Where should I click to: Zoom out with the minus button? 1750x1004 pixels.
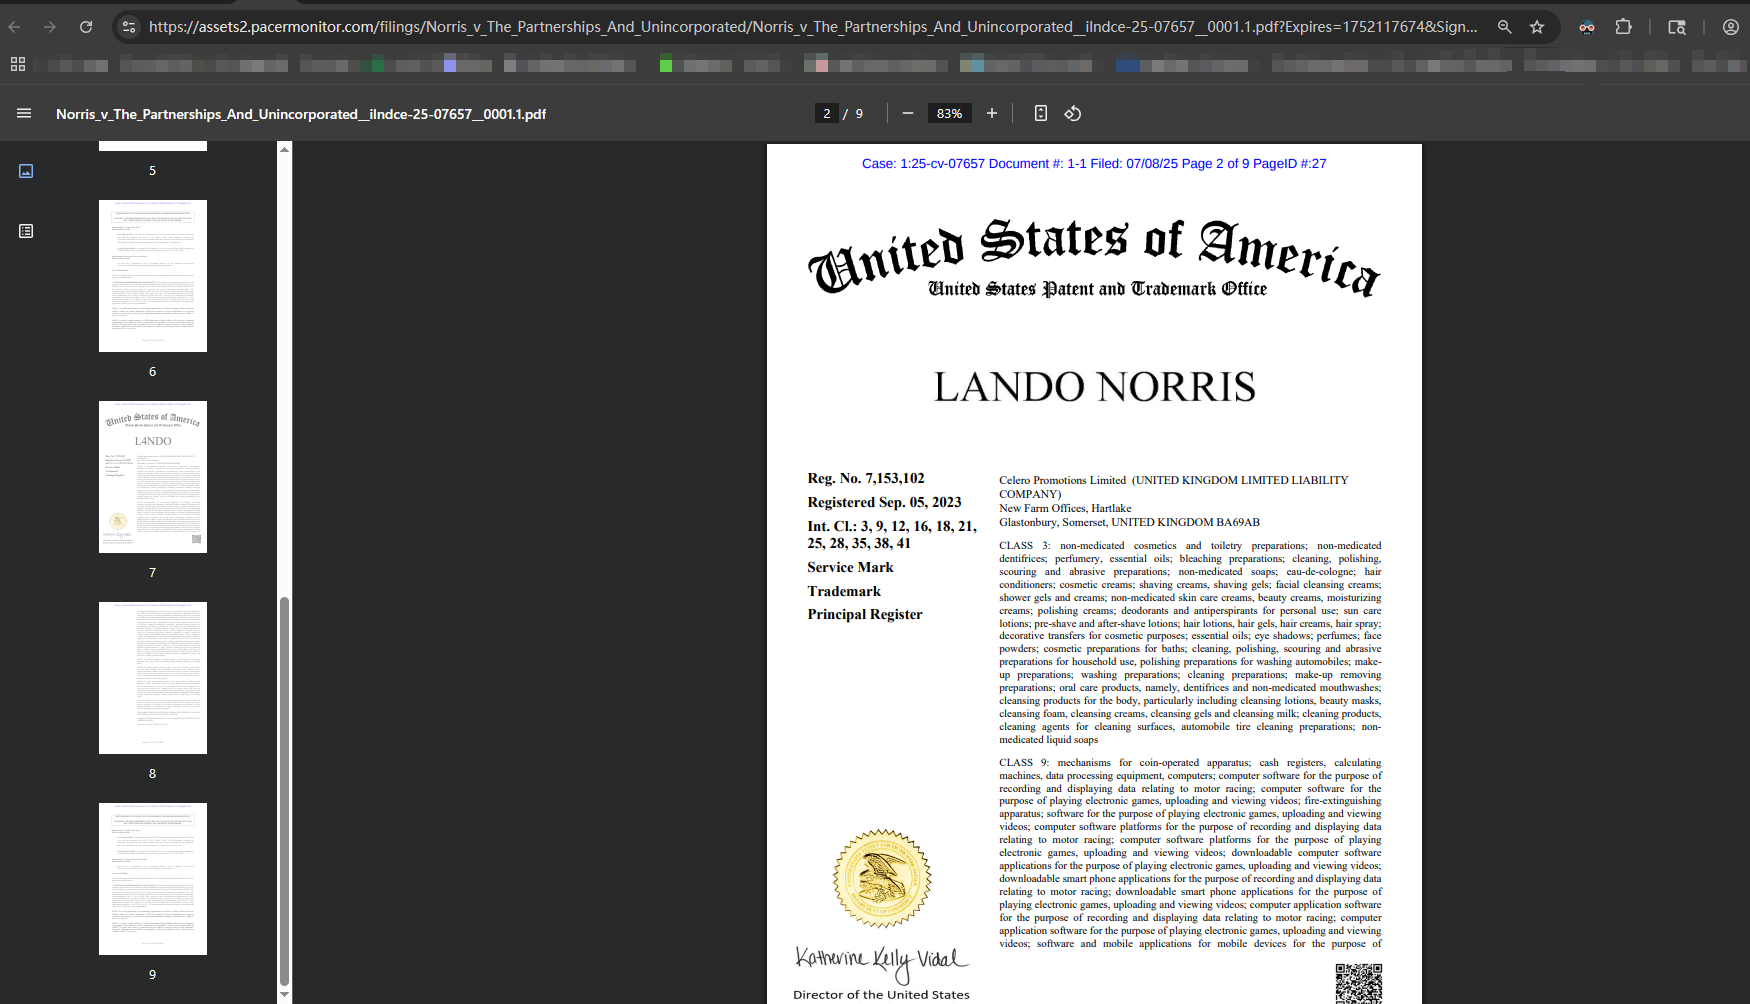point(908,114)
